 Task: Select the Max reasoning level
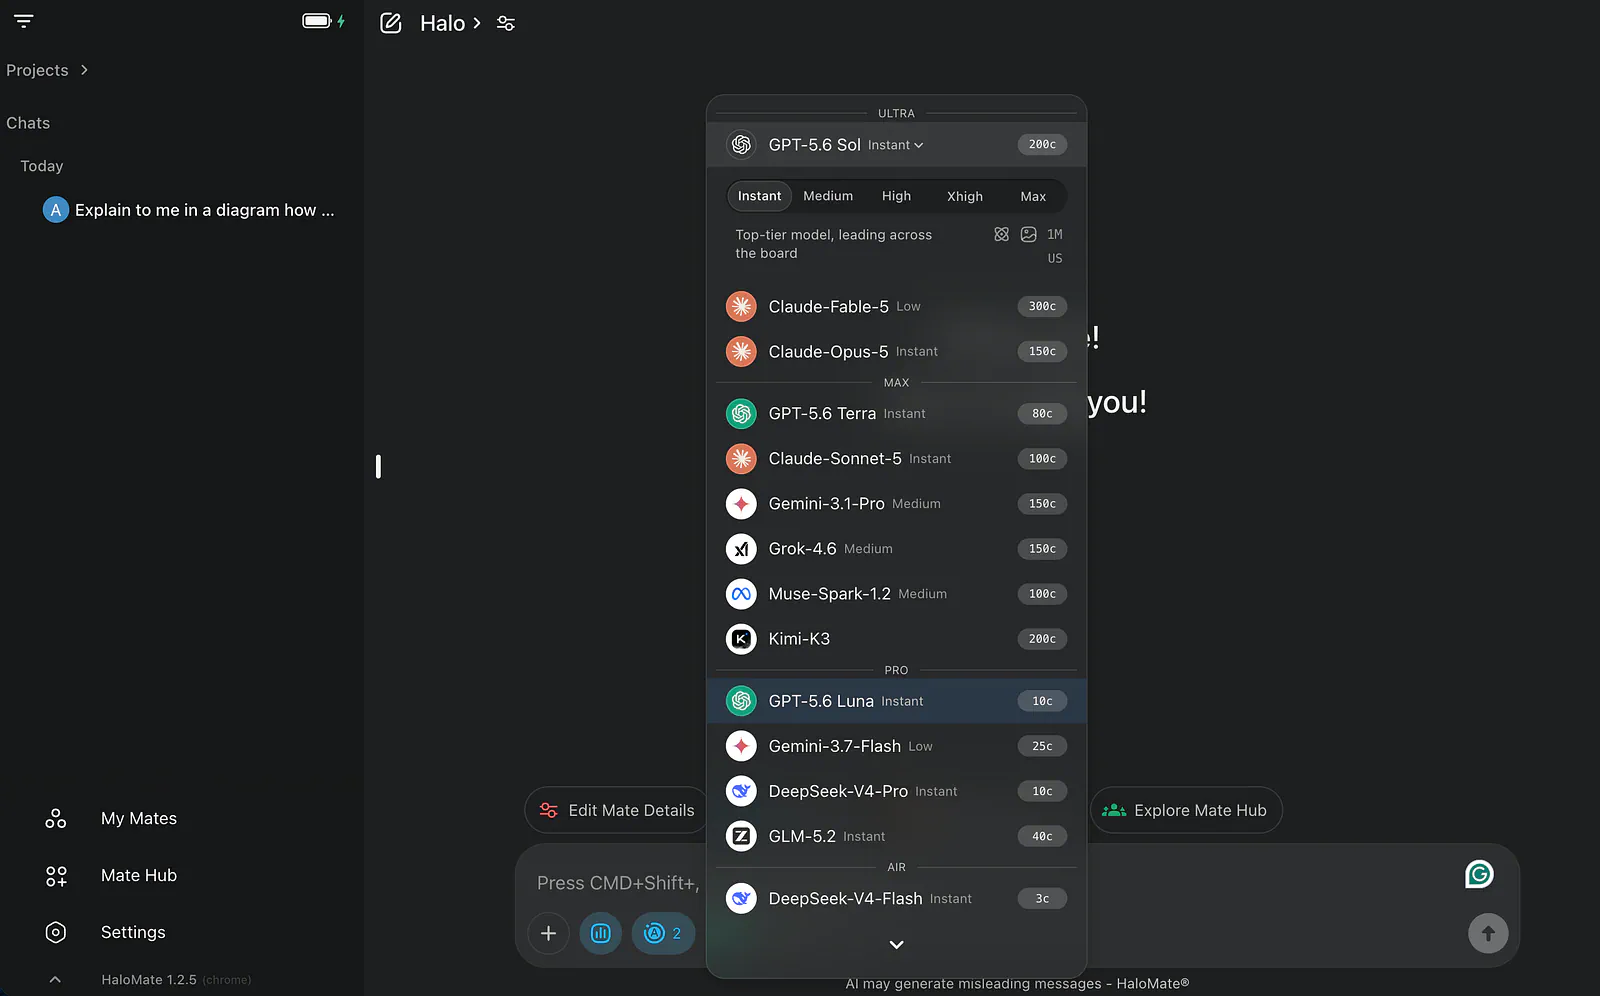[x=1033, y=196]
